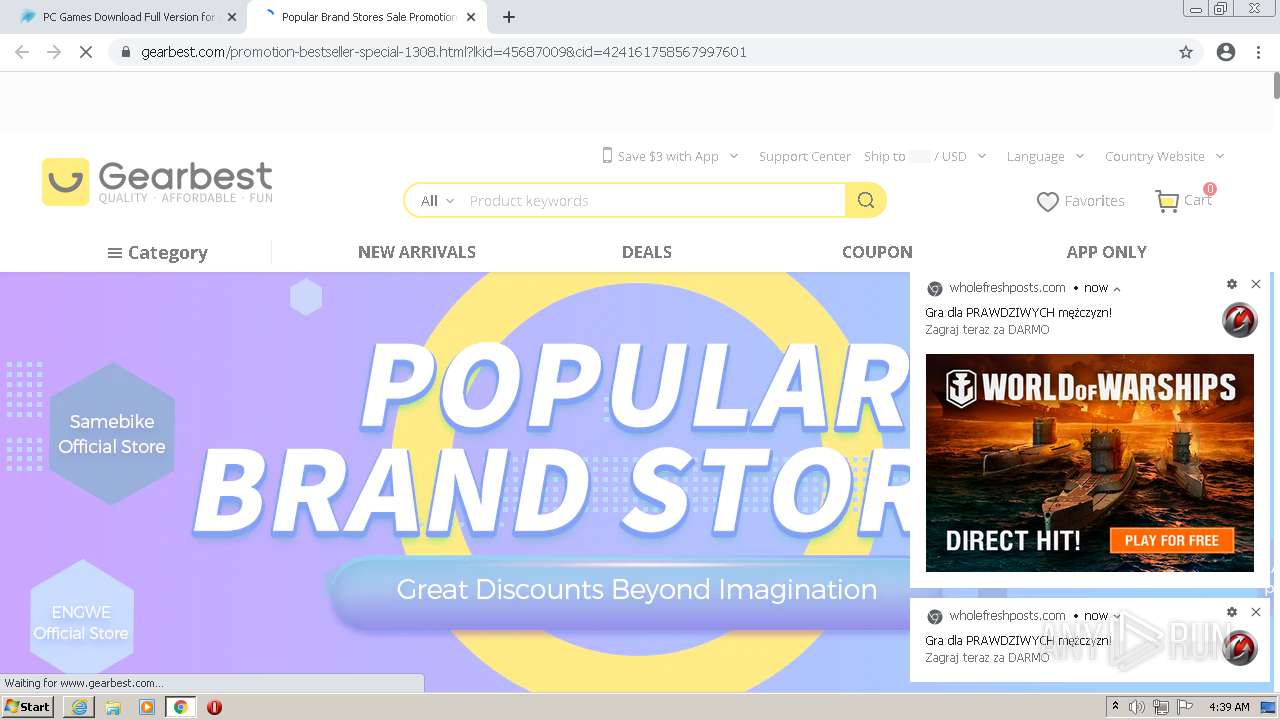The image size is (1280, 720).
Task: Click Popular Brand Stores banner
Action: click(455, 480)
